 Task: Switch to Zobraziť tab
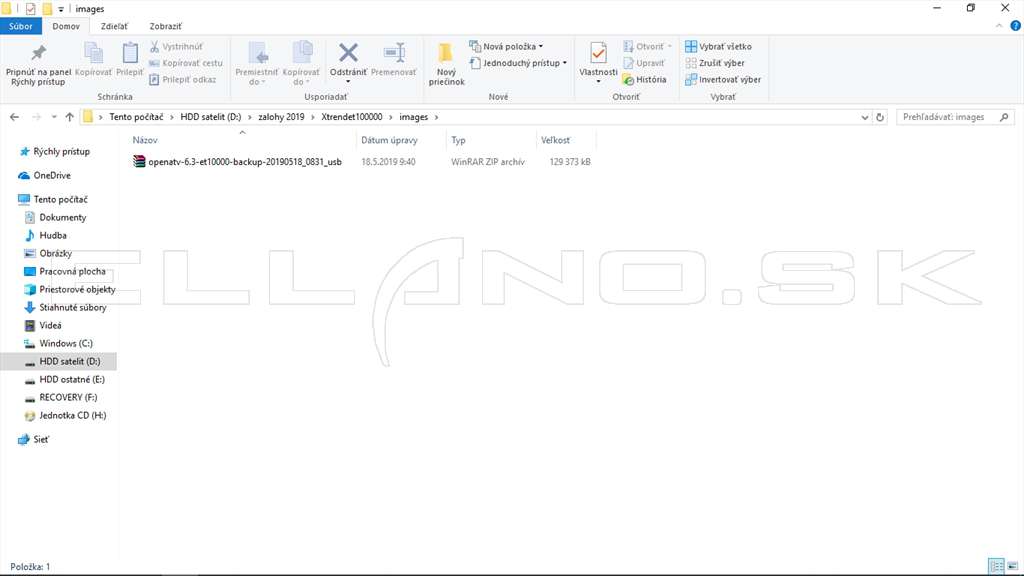tap(165, 26)
